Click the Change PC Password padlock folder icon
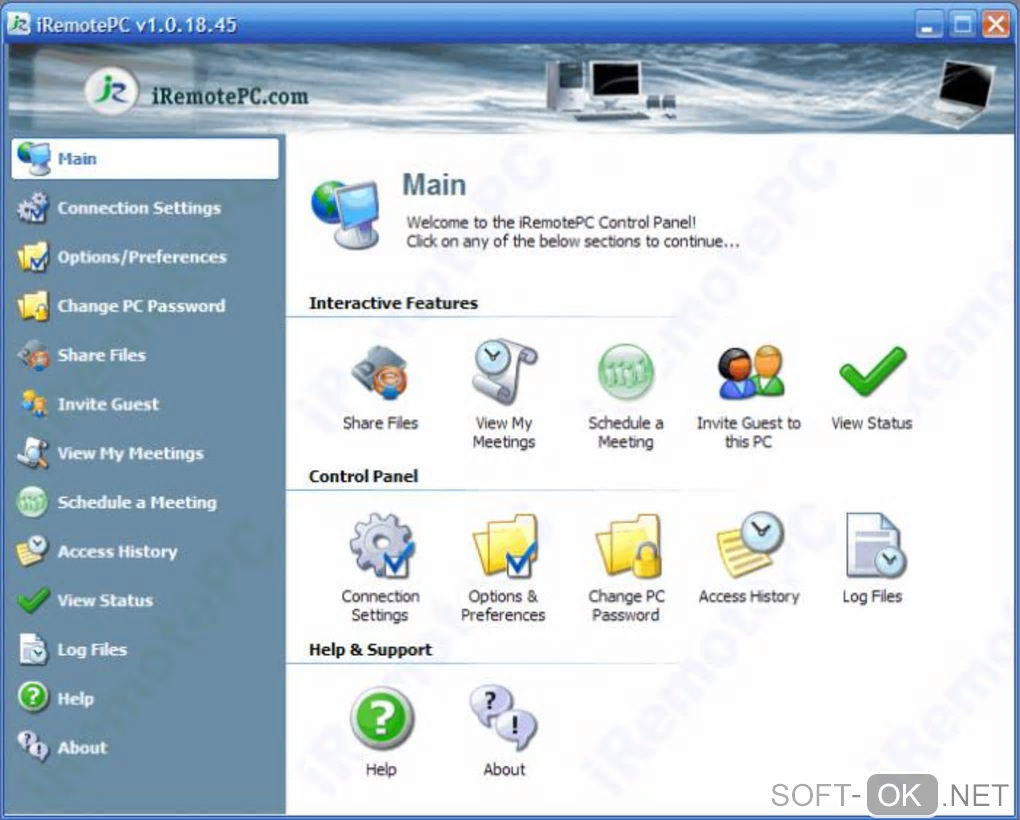 (628, 546)
